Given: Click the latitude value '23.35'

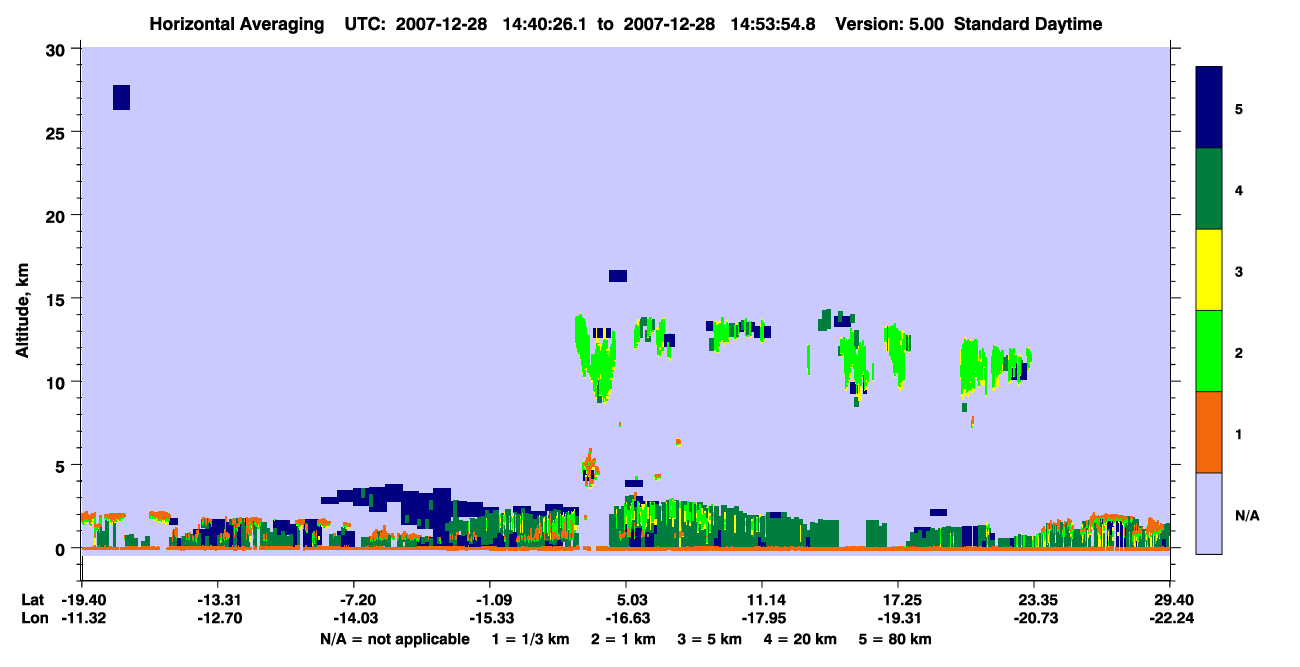Looking at the screenshot, I should pyautogui.click(x=1034, y=600).
